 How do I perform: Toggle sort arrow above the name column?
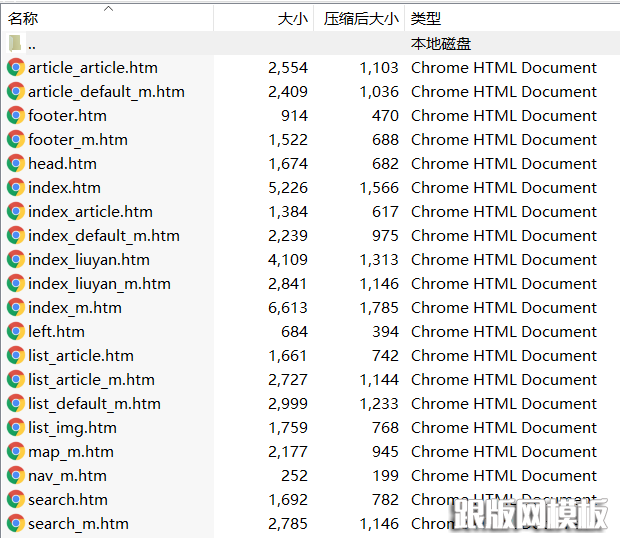(x=108, y=9)
